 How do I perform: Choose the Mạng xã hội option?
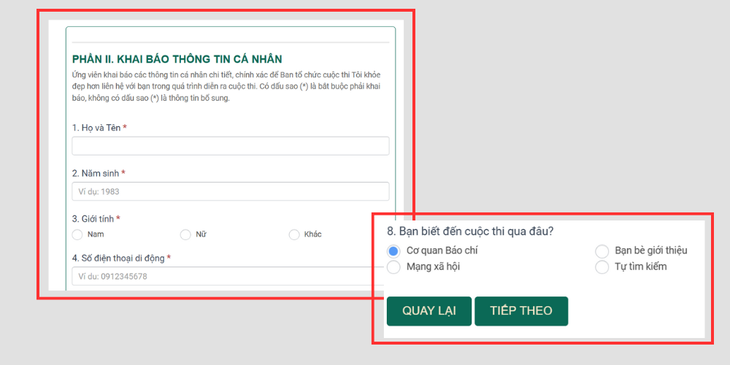pos(393,267)
